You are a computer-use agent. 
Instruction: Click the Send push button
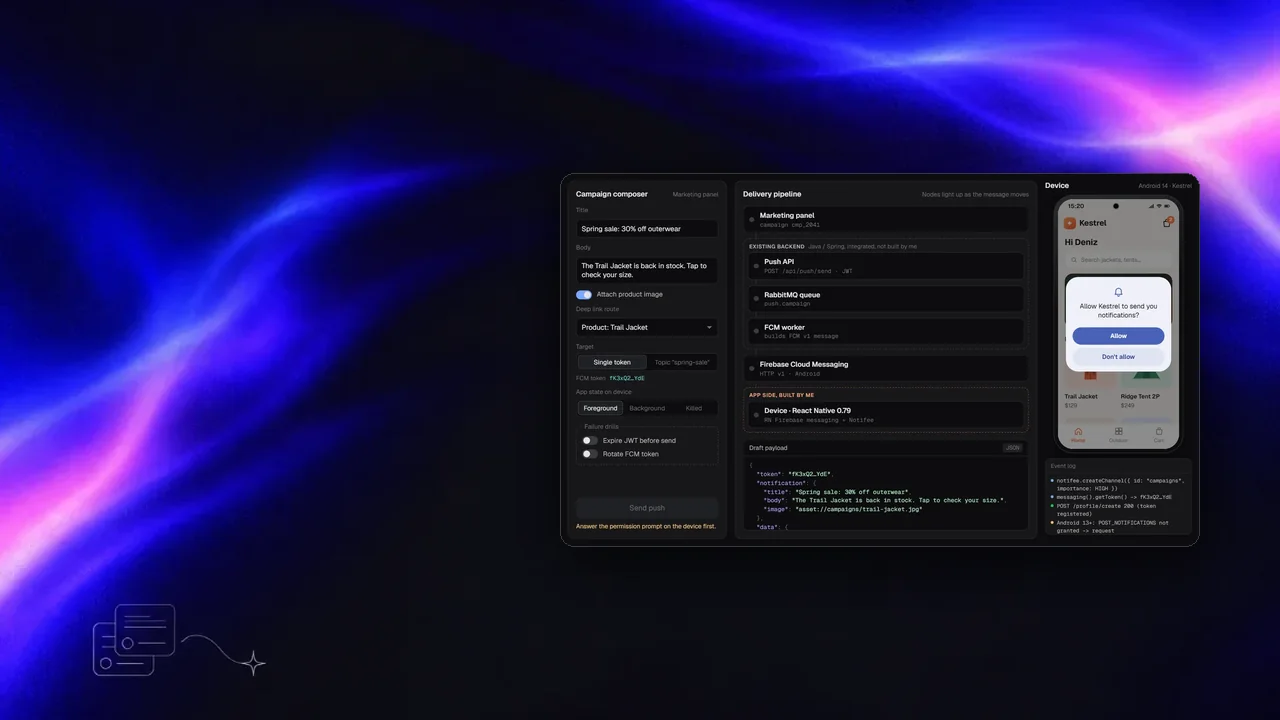[647, 508]
